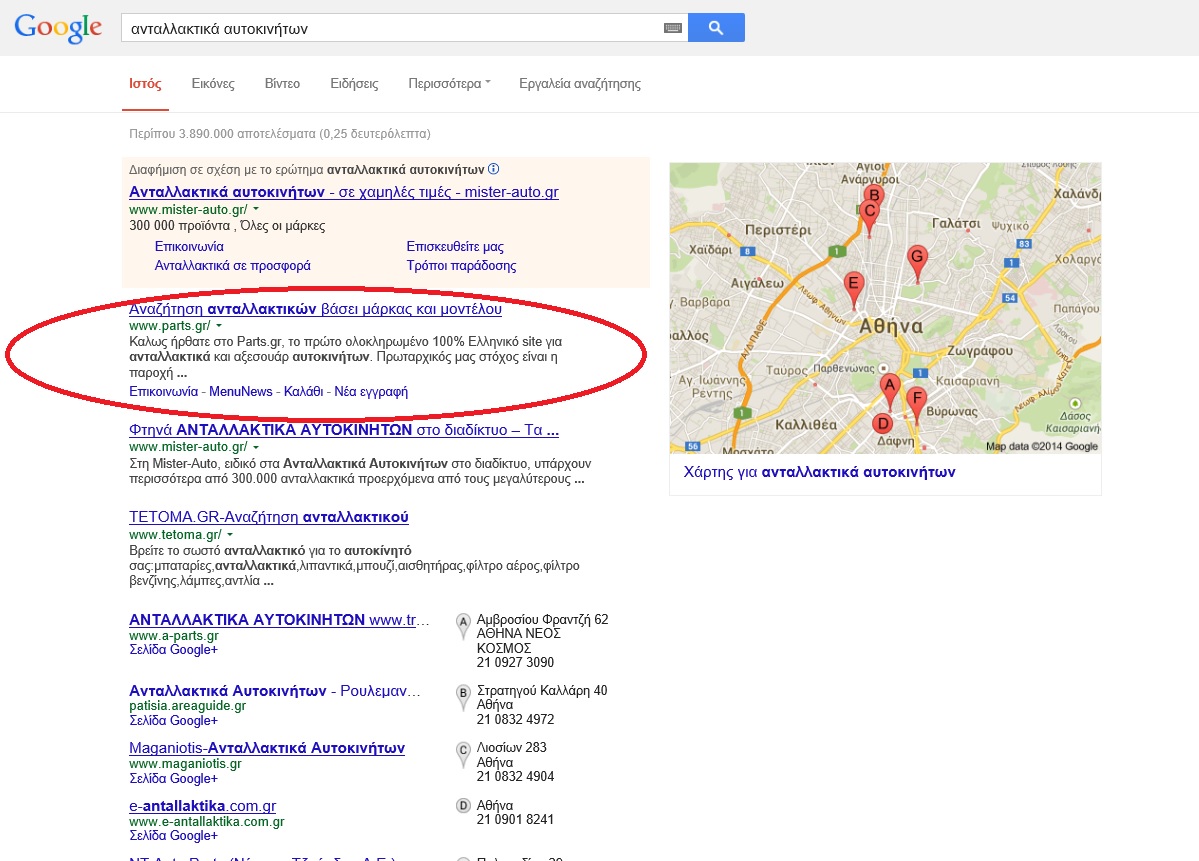Switch to the Εικόνες tab
The image size is (1199, 861).
[x=213, y=83]
